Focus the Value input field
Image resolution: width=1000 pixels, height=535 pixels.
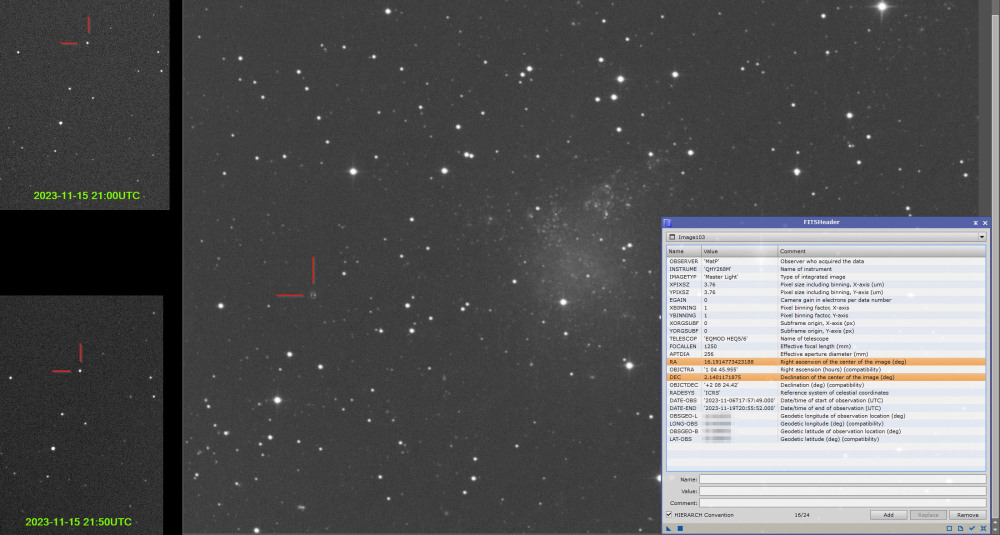842,491
